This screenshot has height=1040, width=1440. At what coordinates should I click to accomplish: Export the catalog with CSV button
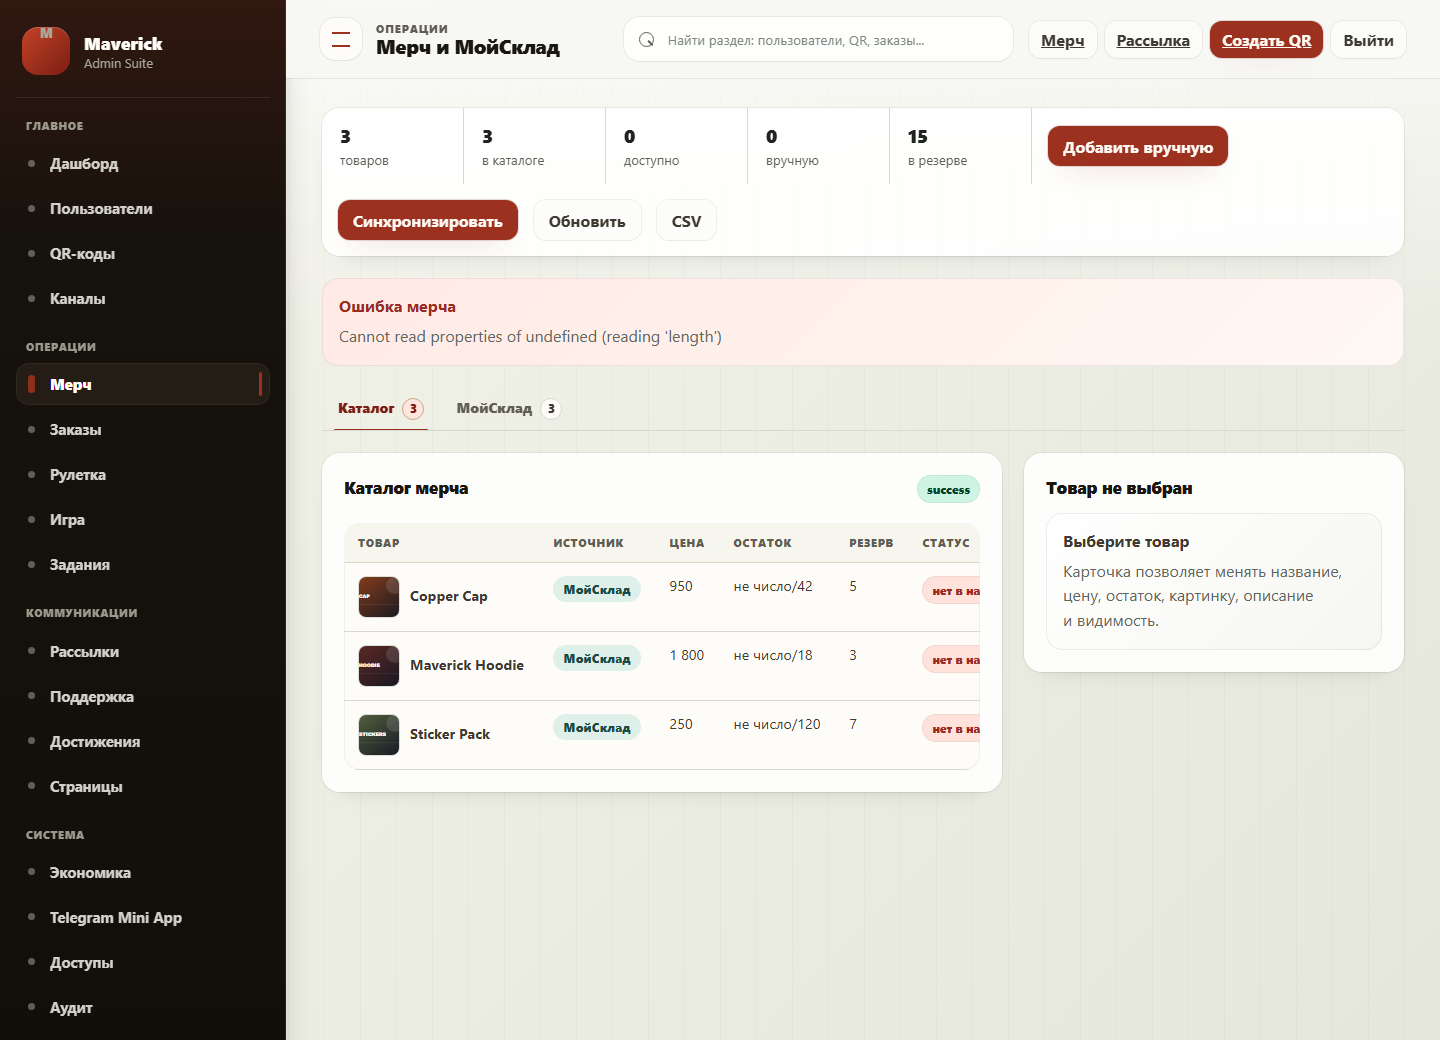686,221
